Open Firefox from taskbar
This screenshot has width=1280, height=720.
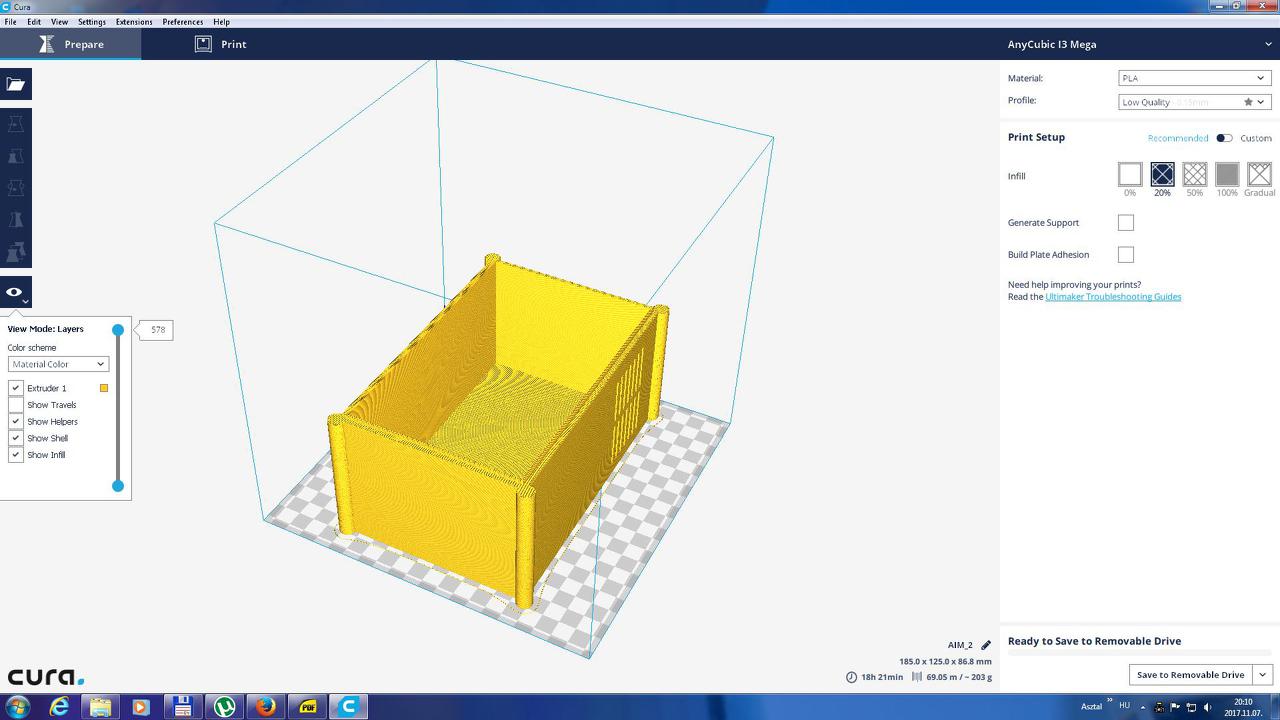pos(265,707)
